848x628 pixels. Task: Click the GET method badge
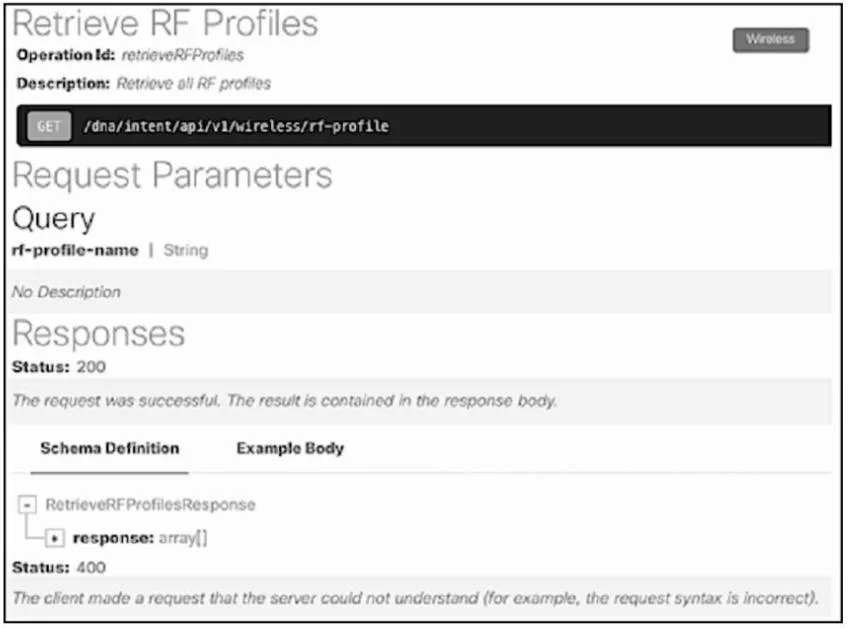(x=49, y=126)
